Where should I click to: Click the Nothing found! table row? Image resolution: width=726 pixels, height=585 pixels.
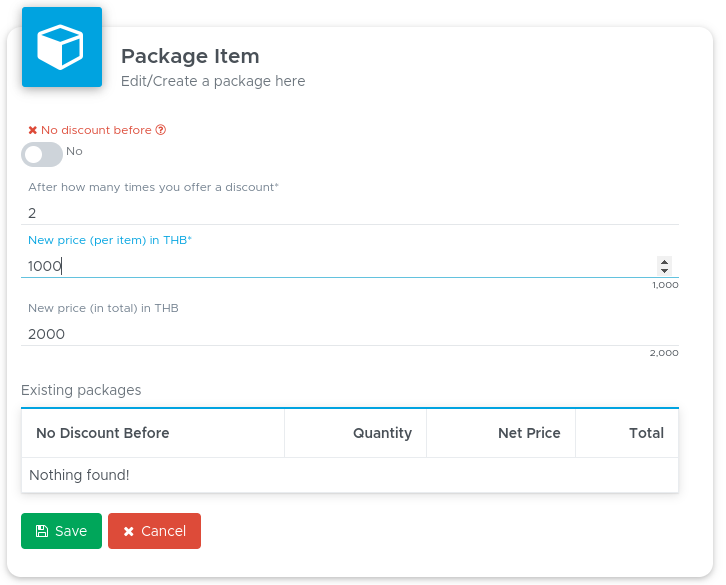[x=350, y=475]
